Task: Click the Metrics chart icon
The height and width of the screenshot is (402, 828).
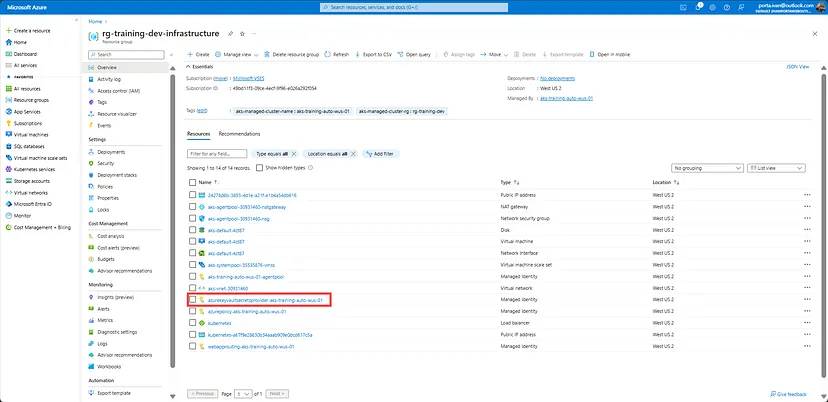Action: (92, 320)
